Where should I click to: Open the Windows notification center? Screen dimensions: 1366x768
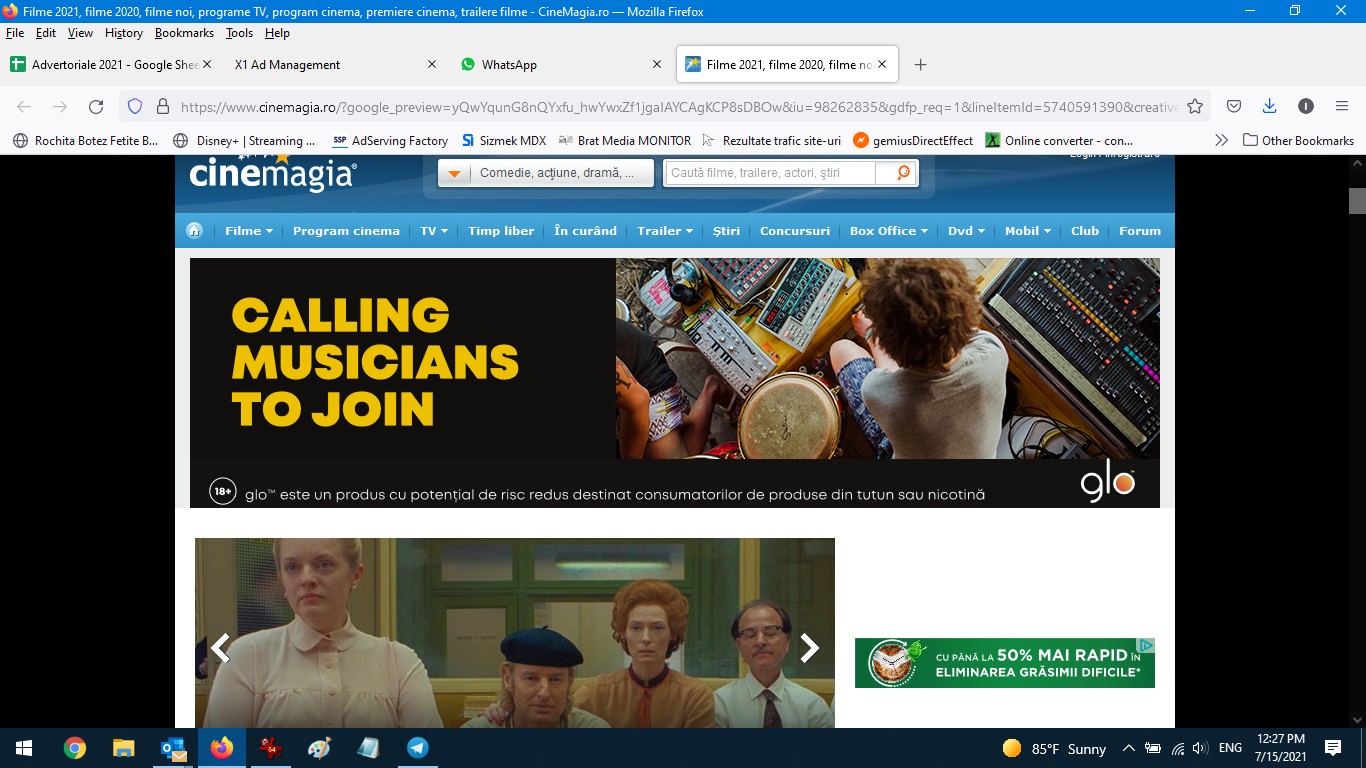1332,748
